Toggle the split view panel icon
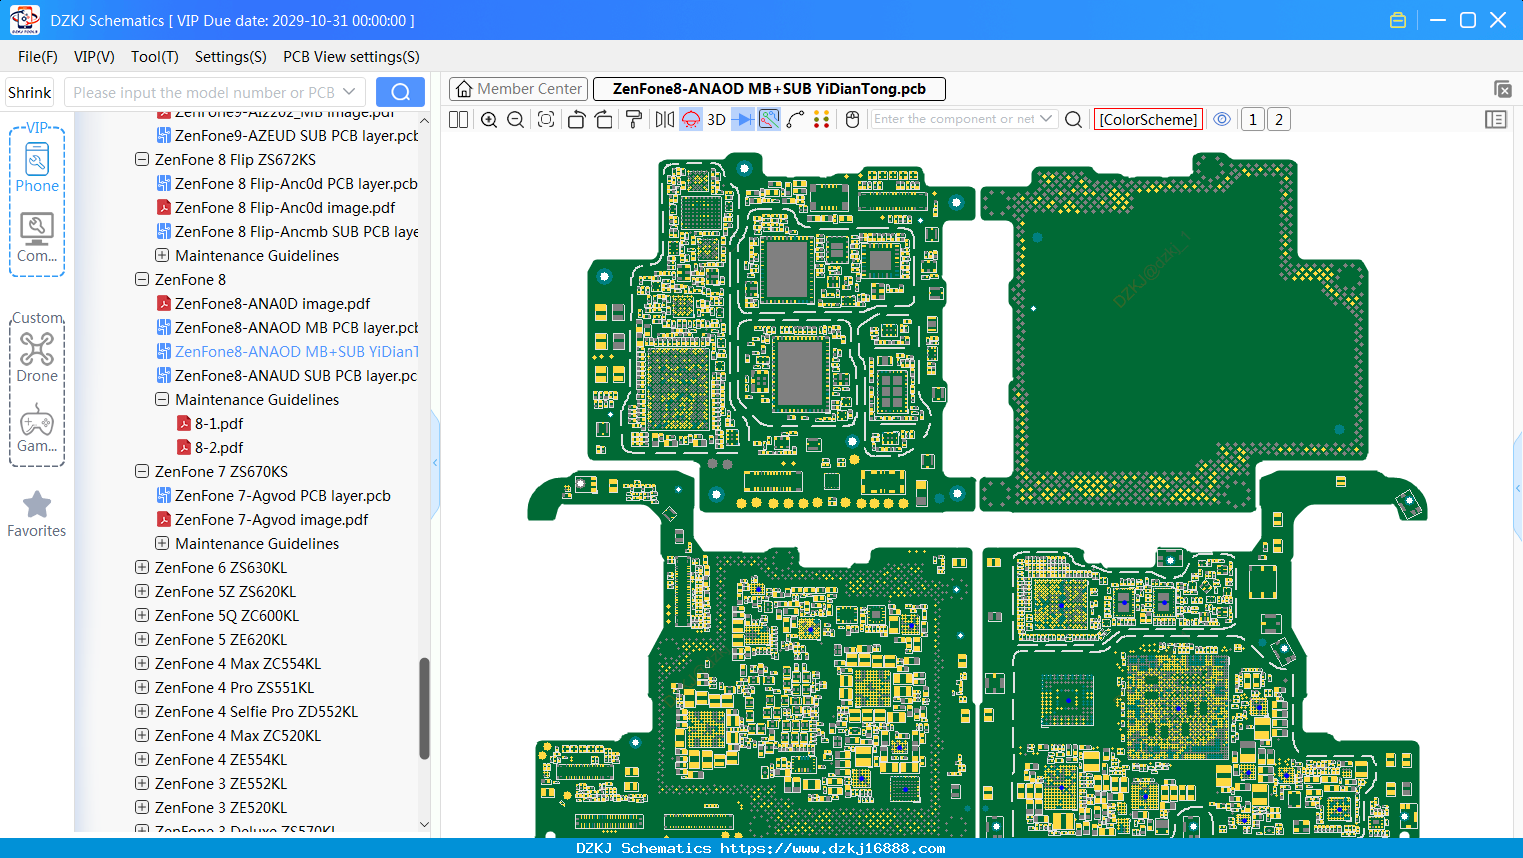Viewport: 1523px width, 858px height. pos(459,120)
